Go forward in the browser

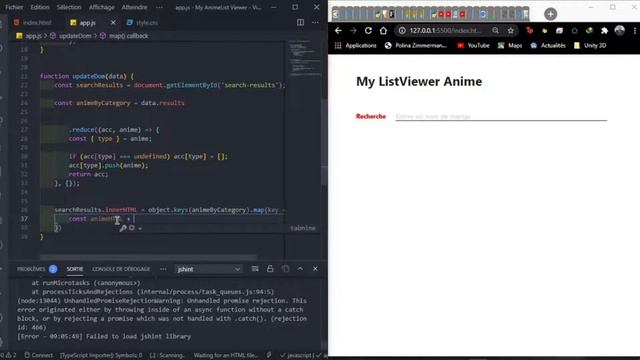coord(353,31)
